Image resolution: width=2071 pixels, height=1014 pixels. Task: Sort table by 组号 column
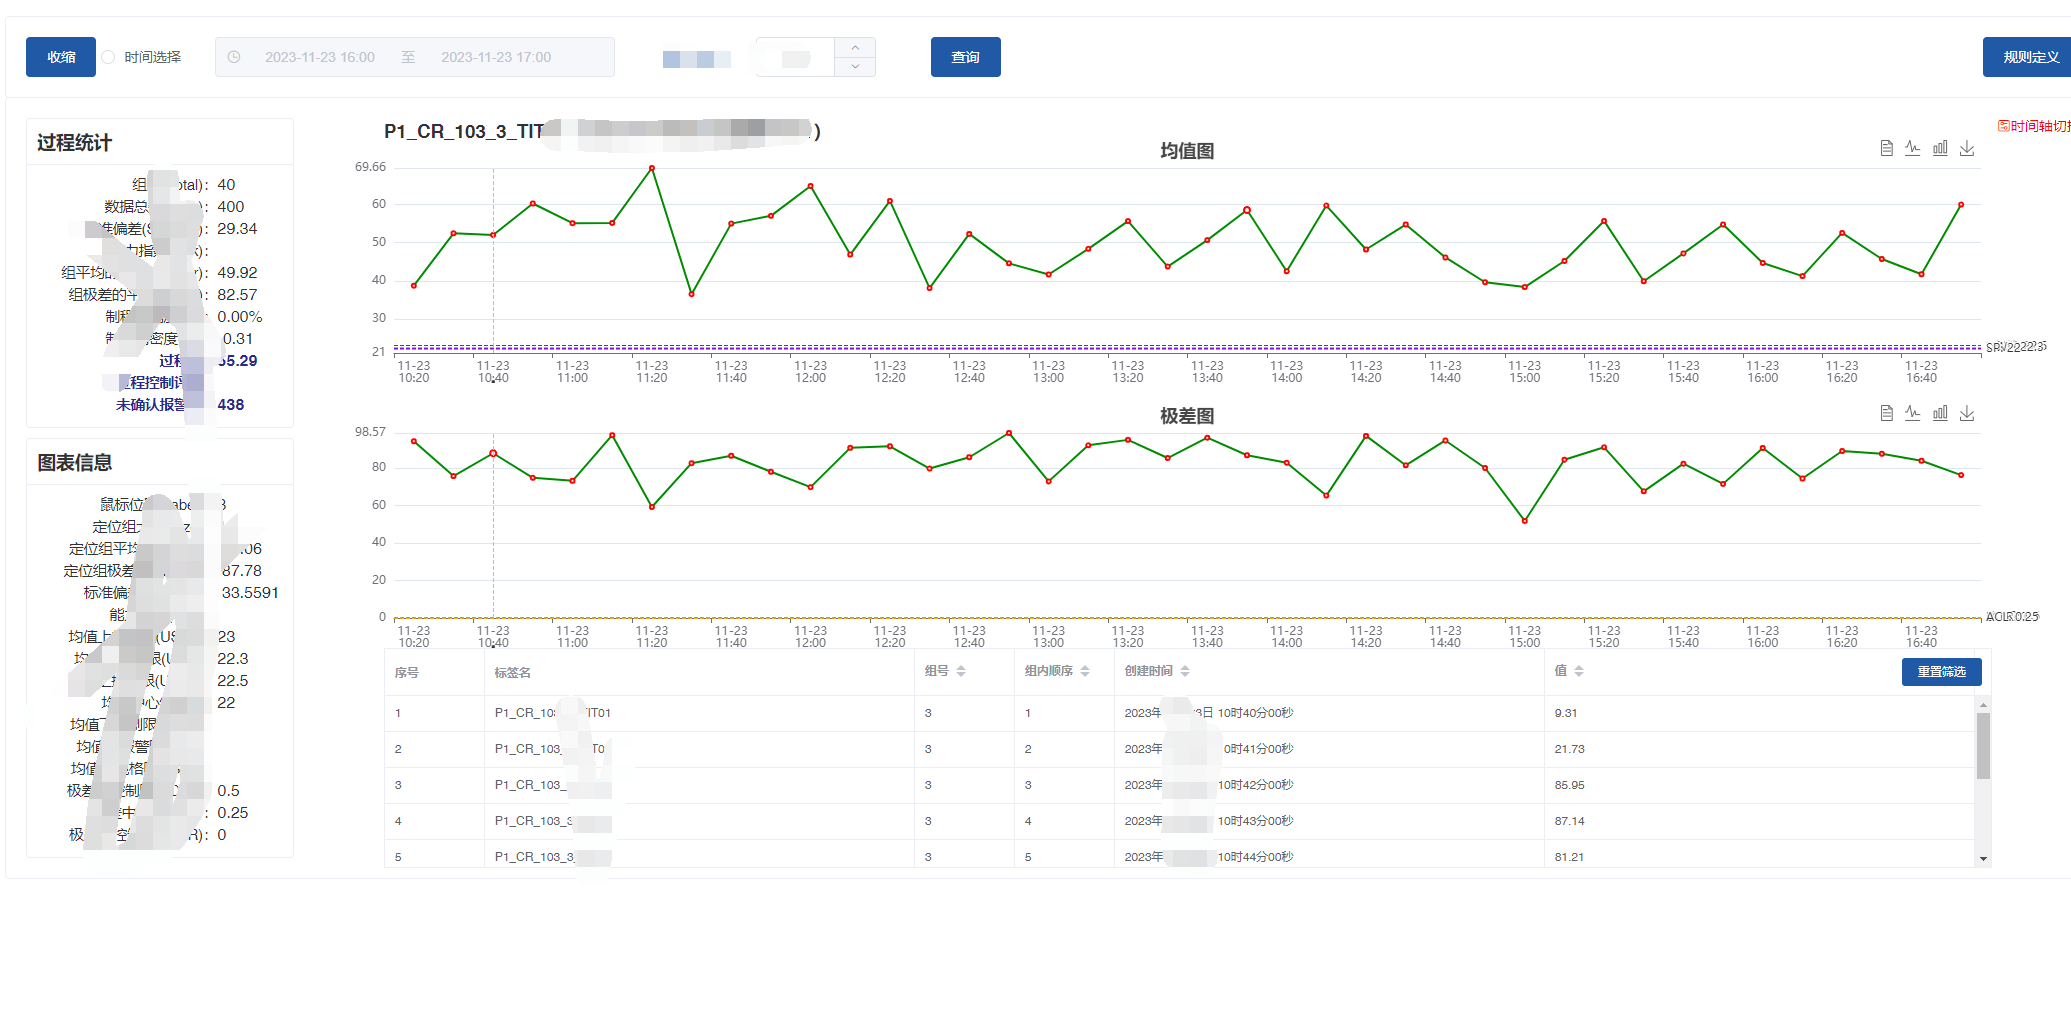pos(961,671)
